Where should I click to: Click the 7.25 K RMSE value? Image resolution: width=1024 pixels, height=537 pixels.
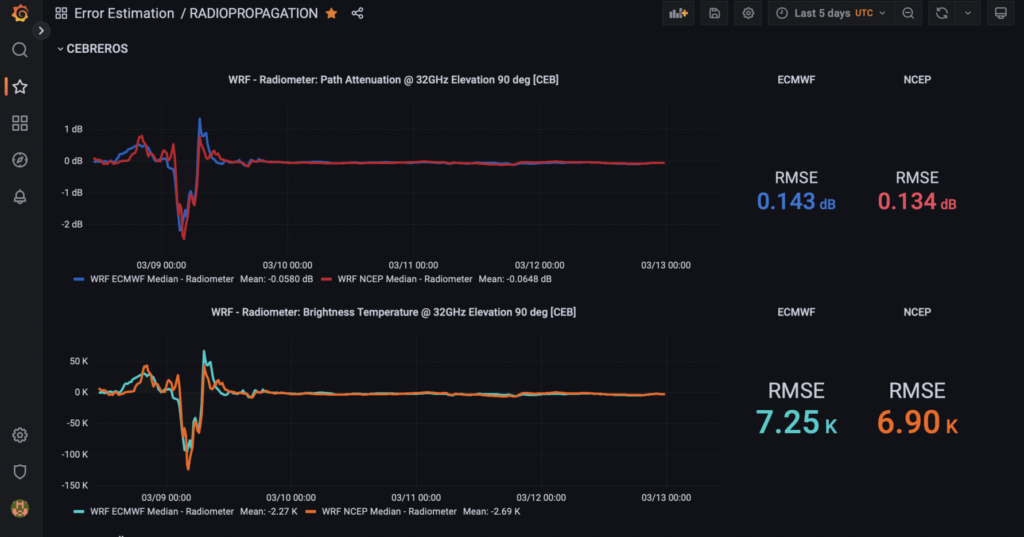(x=796, y=422)
